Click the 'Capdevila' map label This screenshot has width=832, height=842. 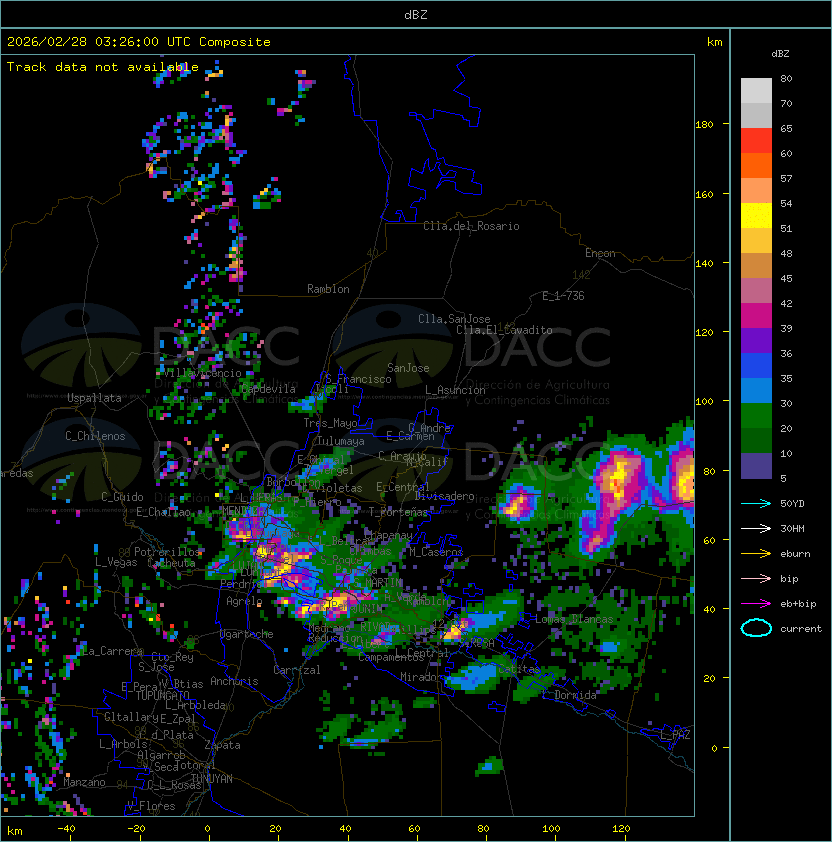[268, 389]
